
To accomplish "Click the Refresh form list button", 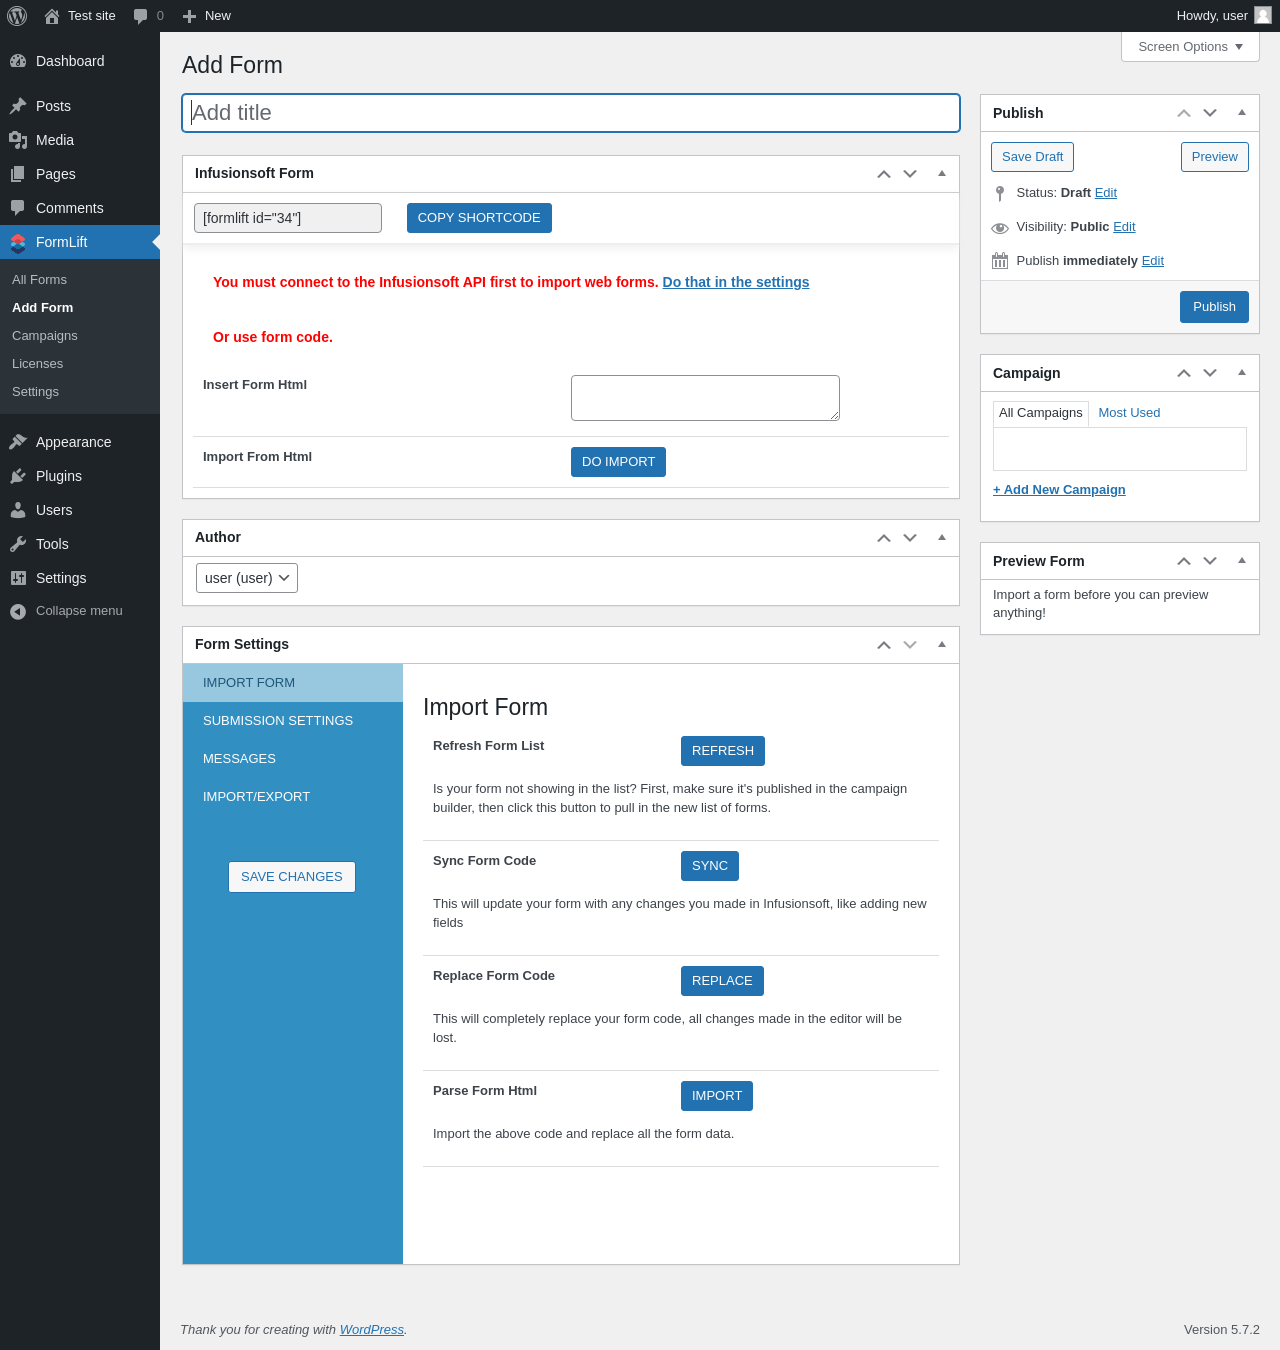I will tap(723, 751).
